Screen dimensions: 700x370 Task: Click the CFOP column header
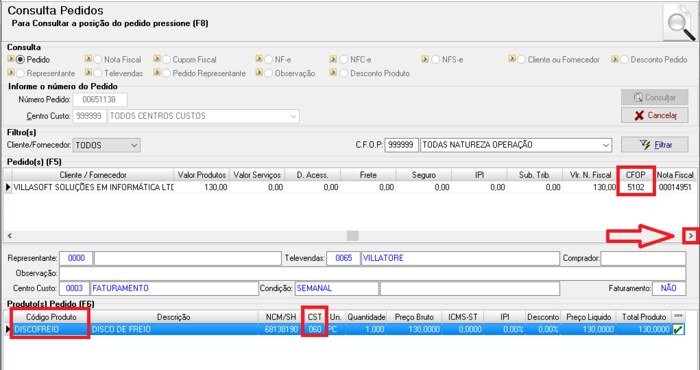(x=636, y=175)
